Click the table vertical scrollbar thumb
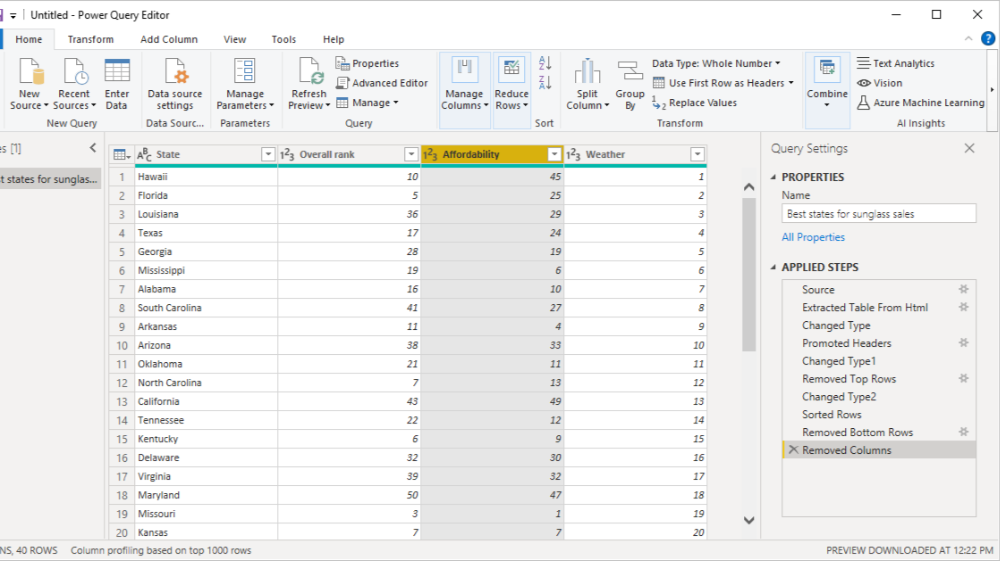Image resolution: width=1000 pixels, height=561 pixels. [749, 274]
